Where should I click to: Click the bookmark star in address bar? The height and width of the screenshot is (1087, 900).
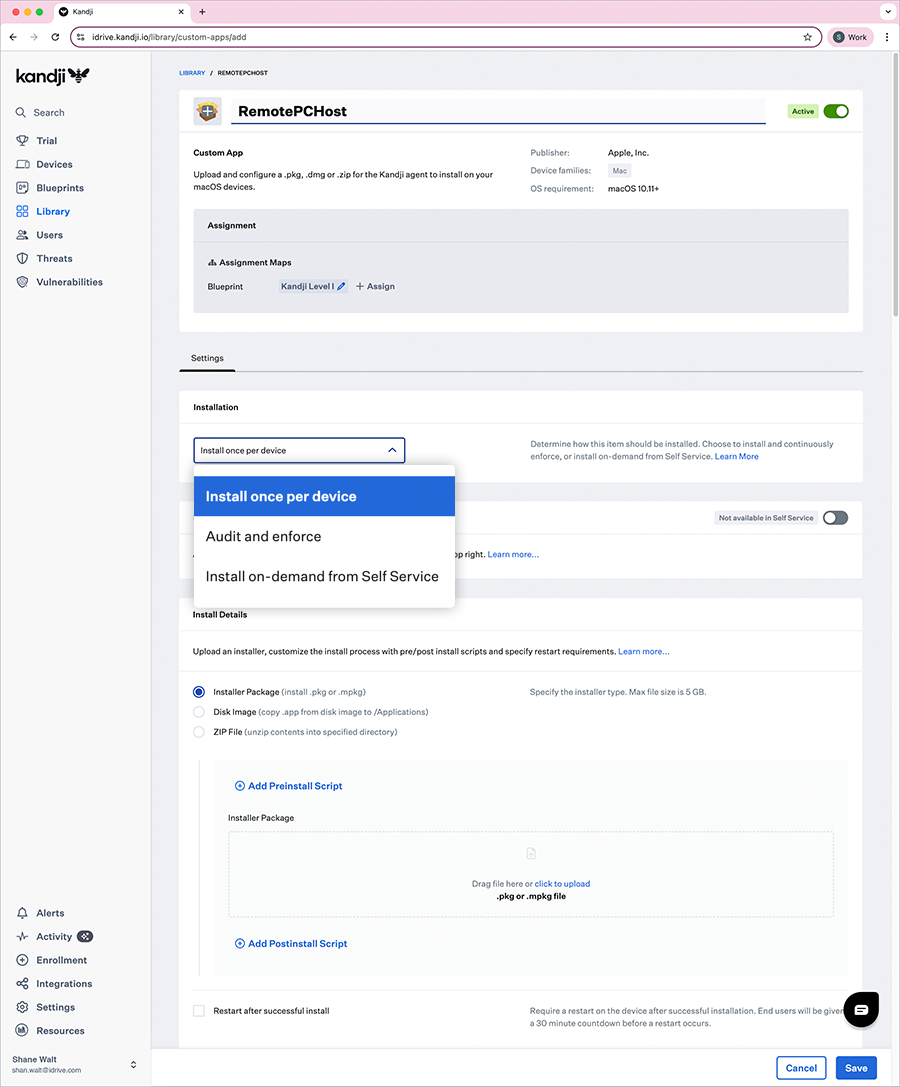tap(807, 37)
